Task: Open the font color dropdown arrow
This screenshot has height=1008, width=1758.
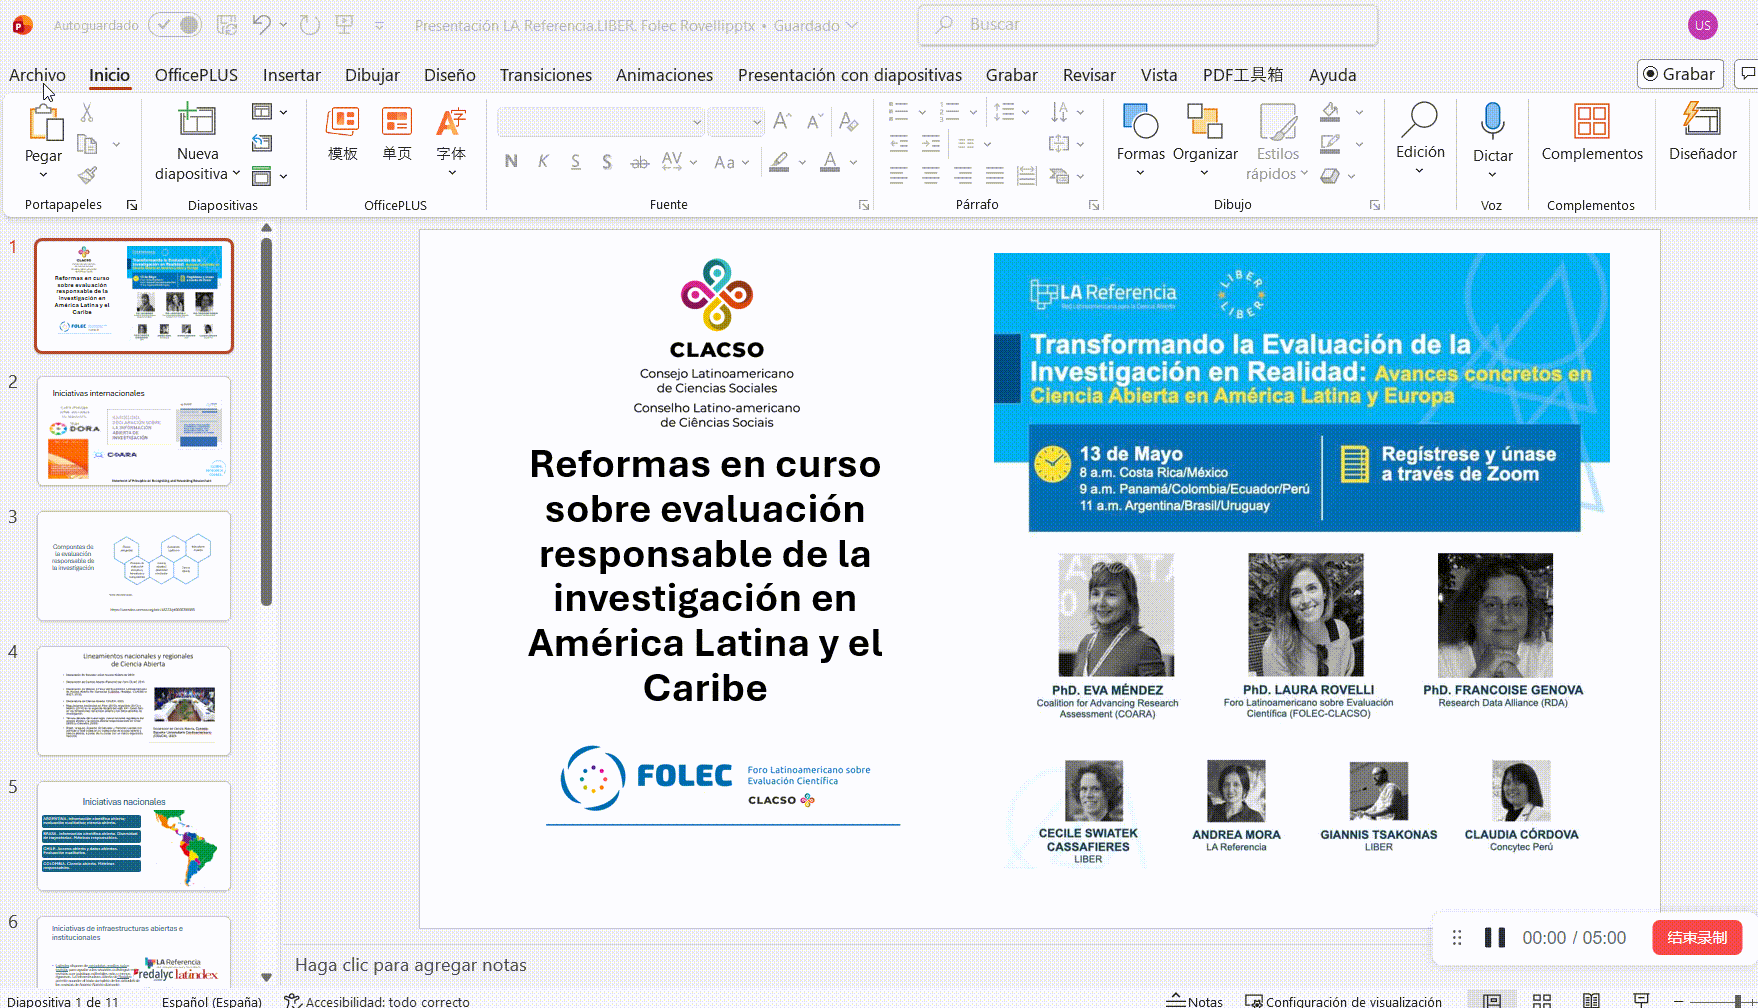Action: 853,162
